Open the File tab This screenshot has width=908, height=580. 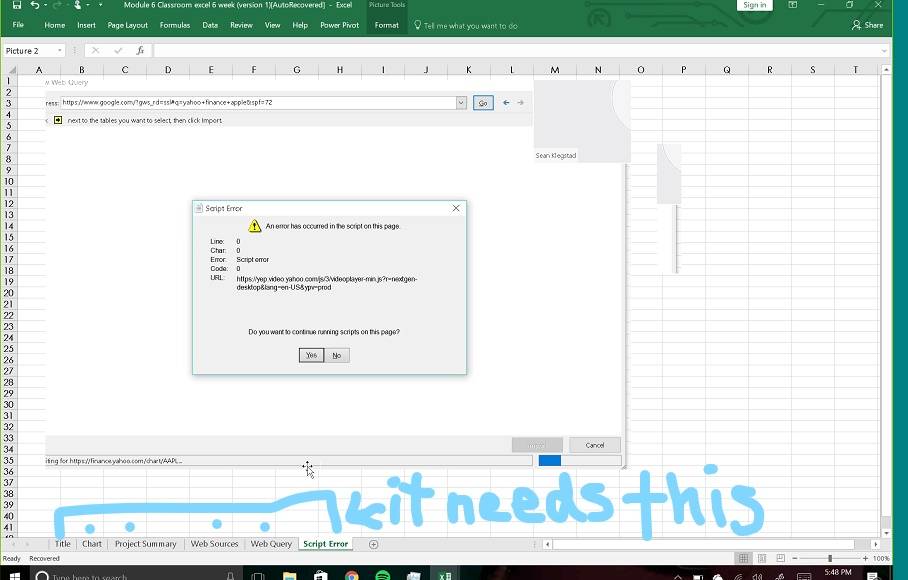[x=19, y=25]
